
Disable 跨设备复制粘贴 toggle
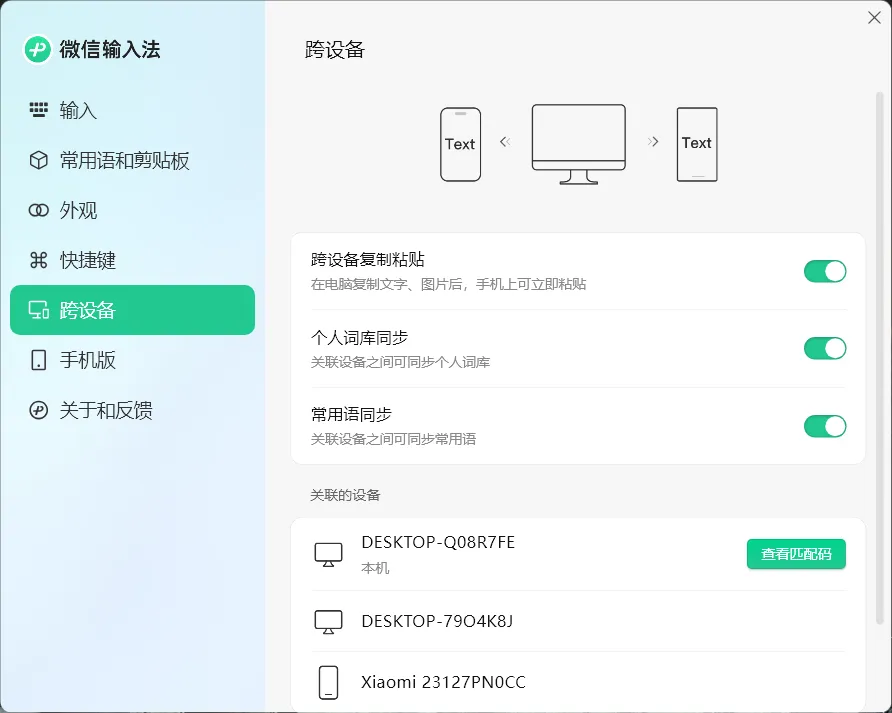[825, 271]
